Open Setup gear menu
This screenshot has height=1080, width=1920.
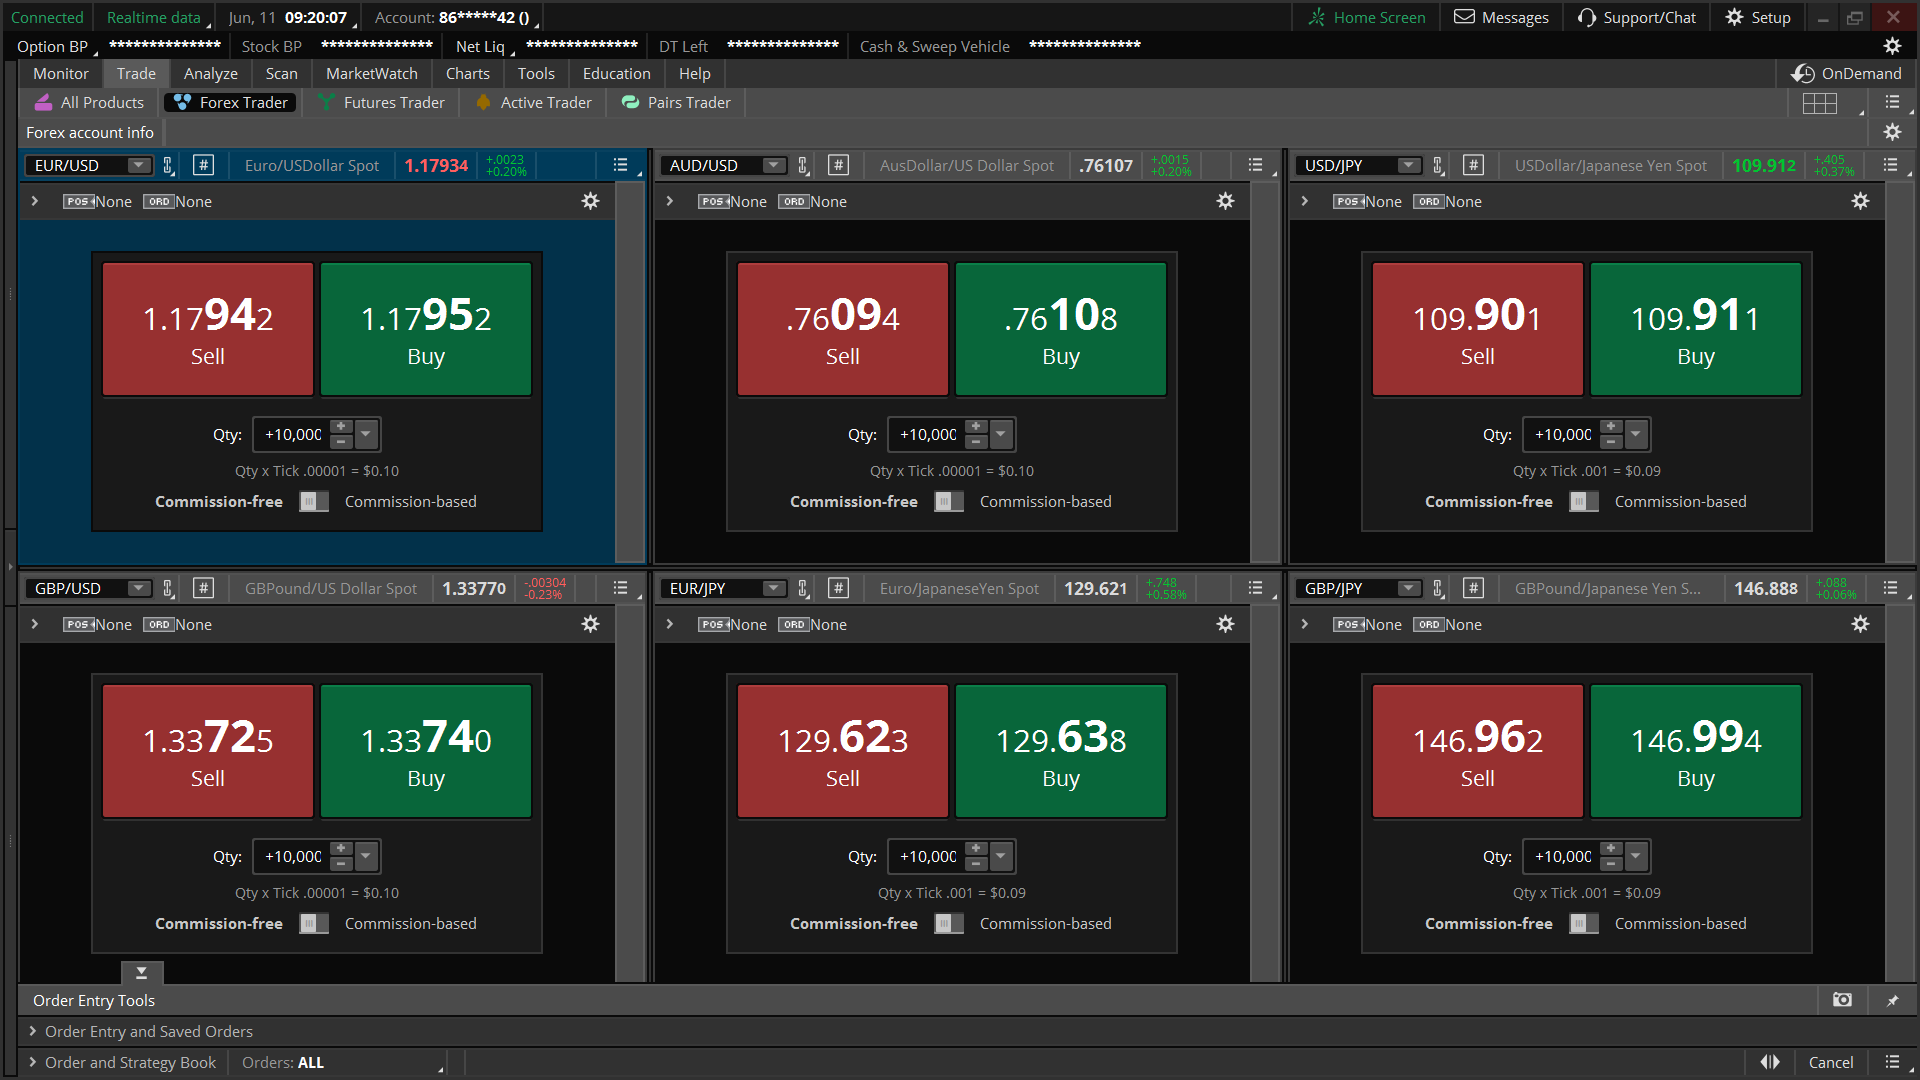[1735, 17]
